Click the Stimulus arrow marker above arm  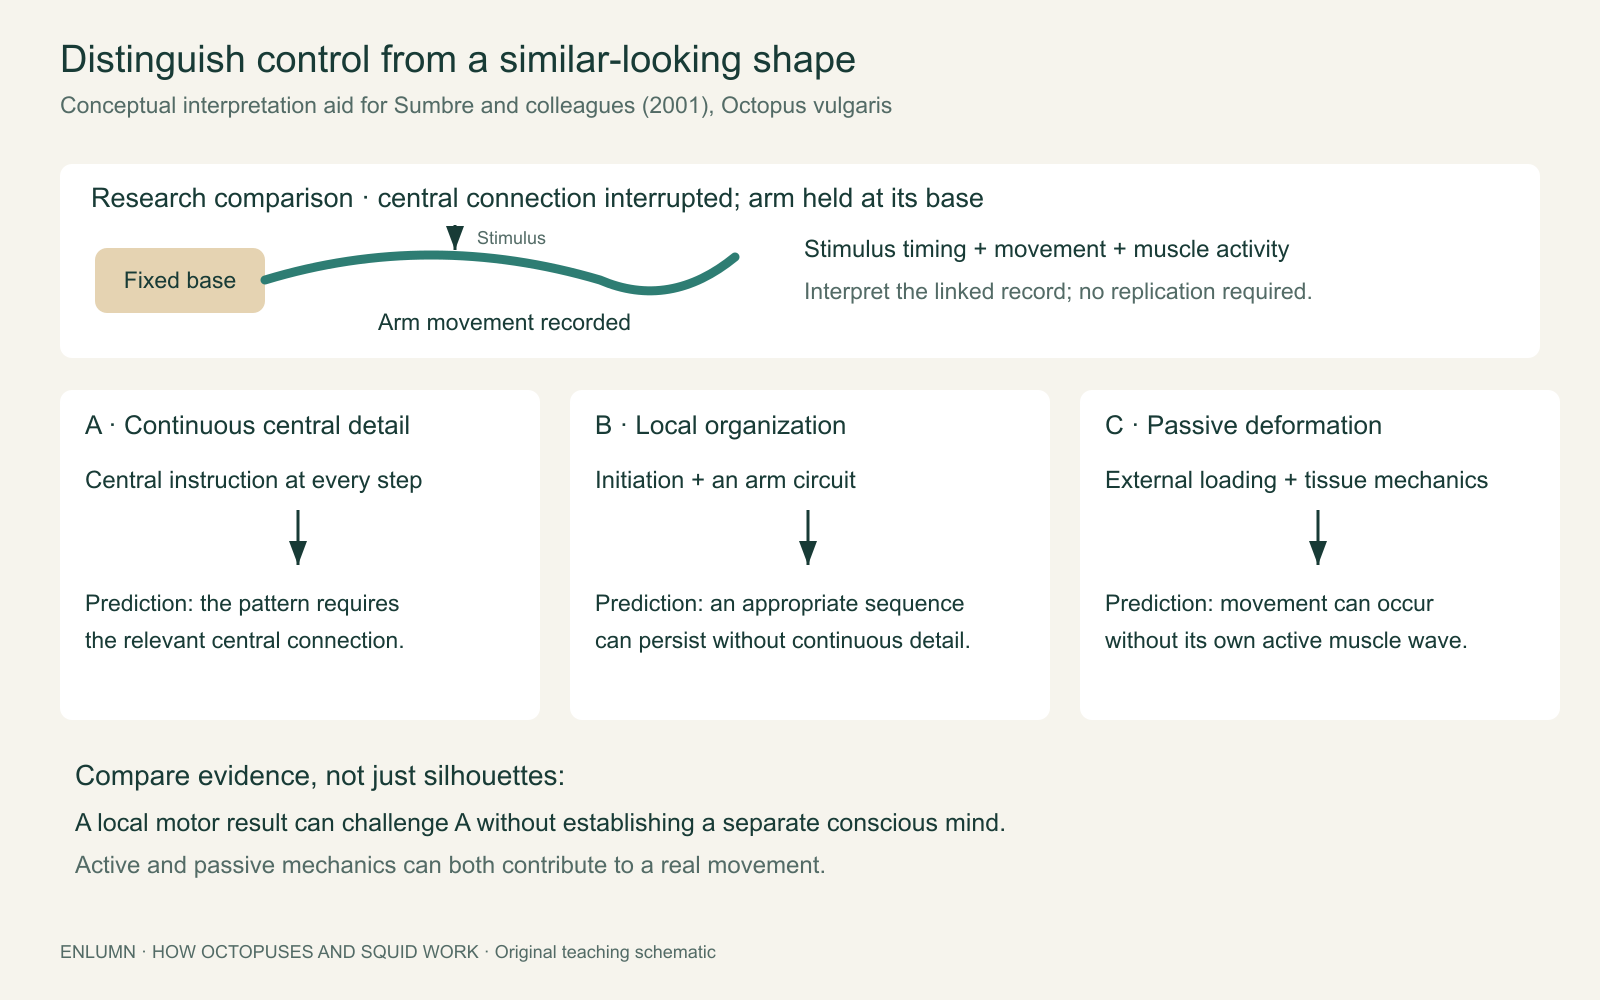[455, 237]
